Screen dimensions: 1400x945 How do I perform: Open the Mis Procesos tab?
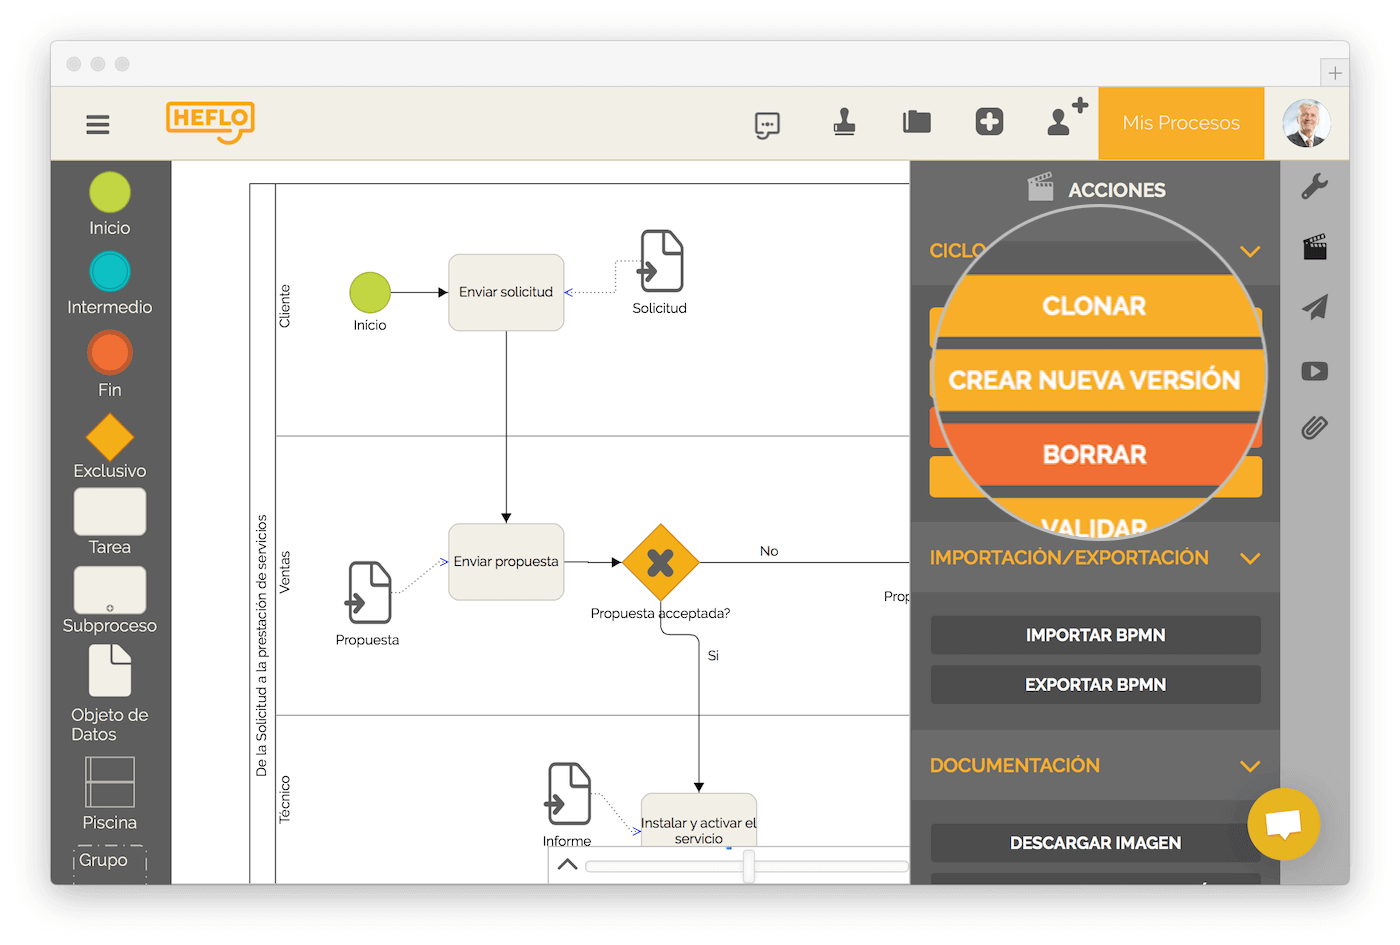(1181, 123)
